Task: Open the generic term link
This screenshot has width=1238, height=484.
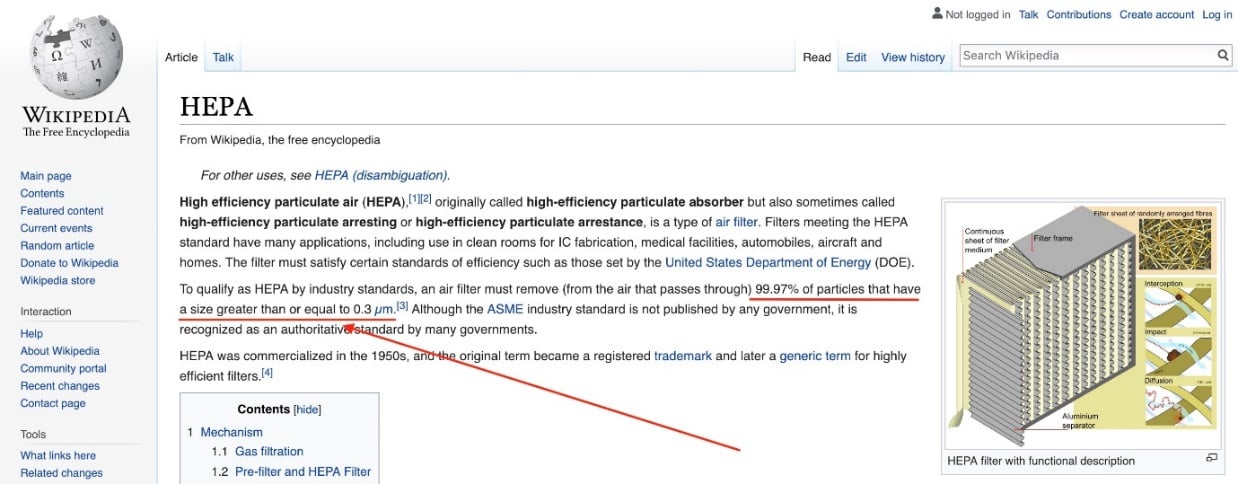Action: coord(815,356)
